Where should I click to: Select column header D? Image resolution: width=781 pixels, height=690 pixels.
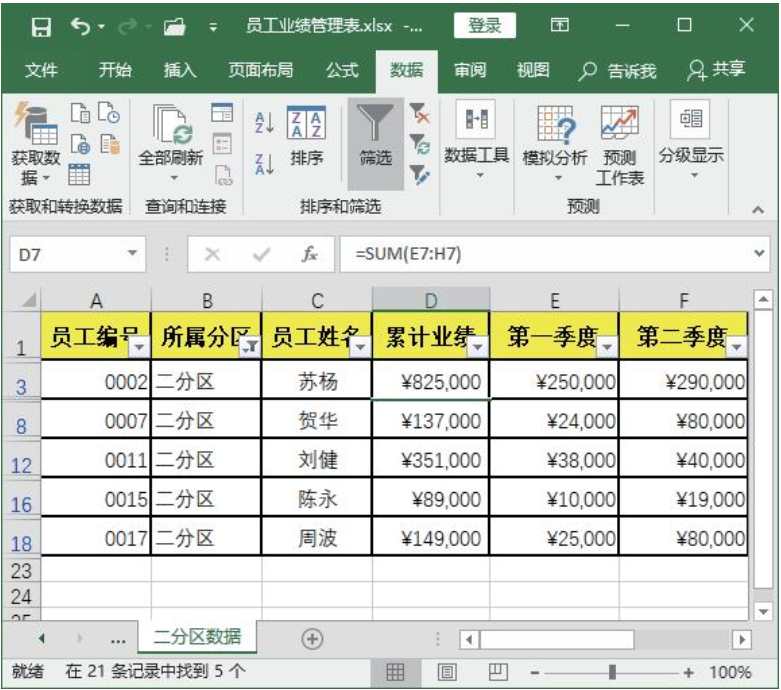[x=431, y=300]
